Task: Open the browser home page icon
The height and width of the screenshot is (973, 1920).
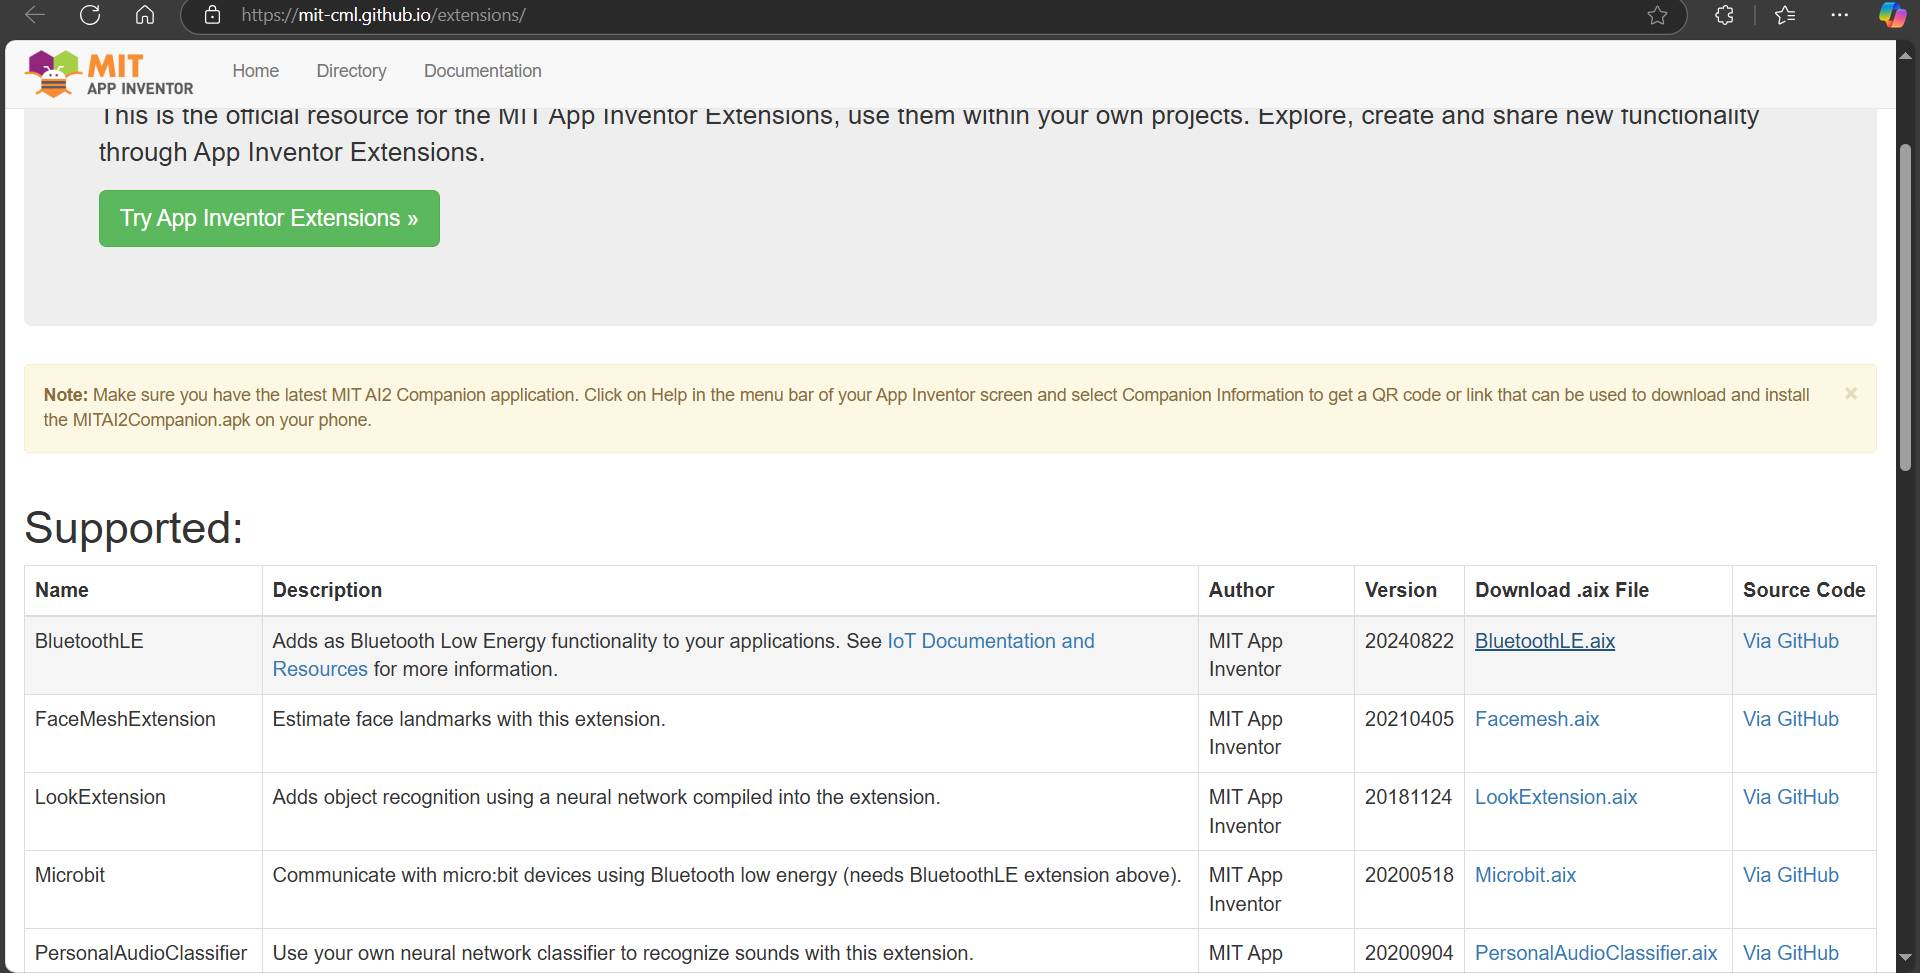Action: tap(145, 15)
